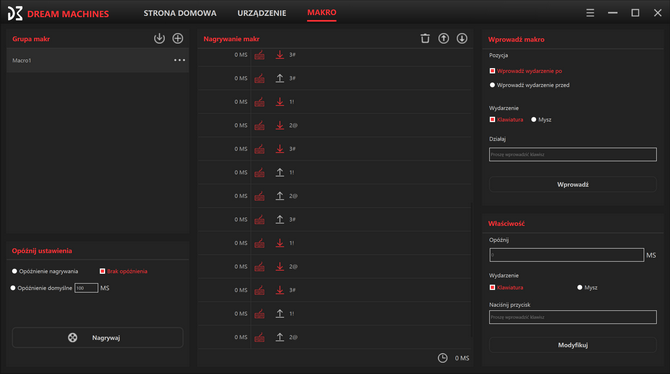The height and width of the screenshot is (374, 670).
Task: Choose Klawiatura in Wprowadź makro panel
Action: (506, 120)
